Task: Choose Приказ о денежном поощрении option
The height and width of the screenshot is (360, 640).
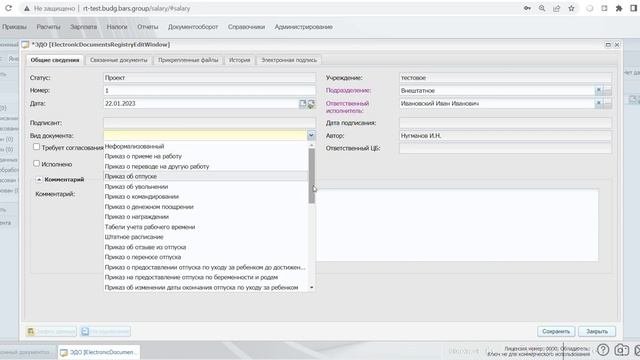Action: coord(206,207)
